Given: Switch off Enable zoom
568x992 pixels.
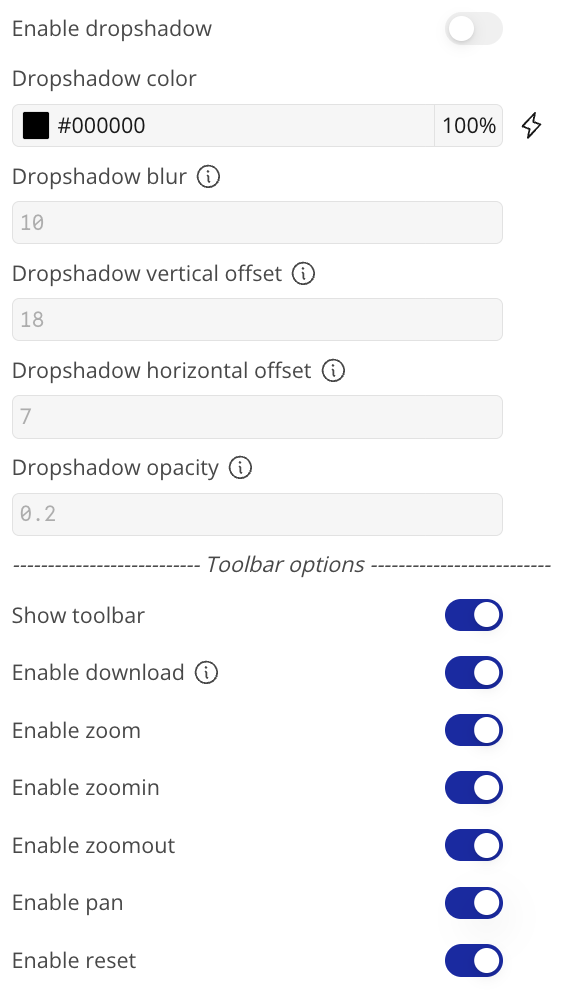Looking at the screenshot, I should coord(474,731).
